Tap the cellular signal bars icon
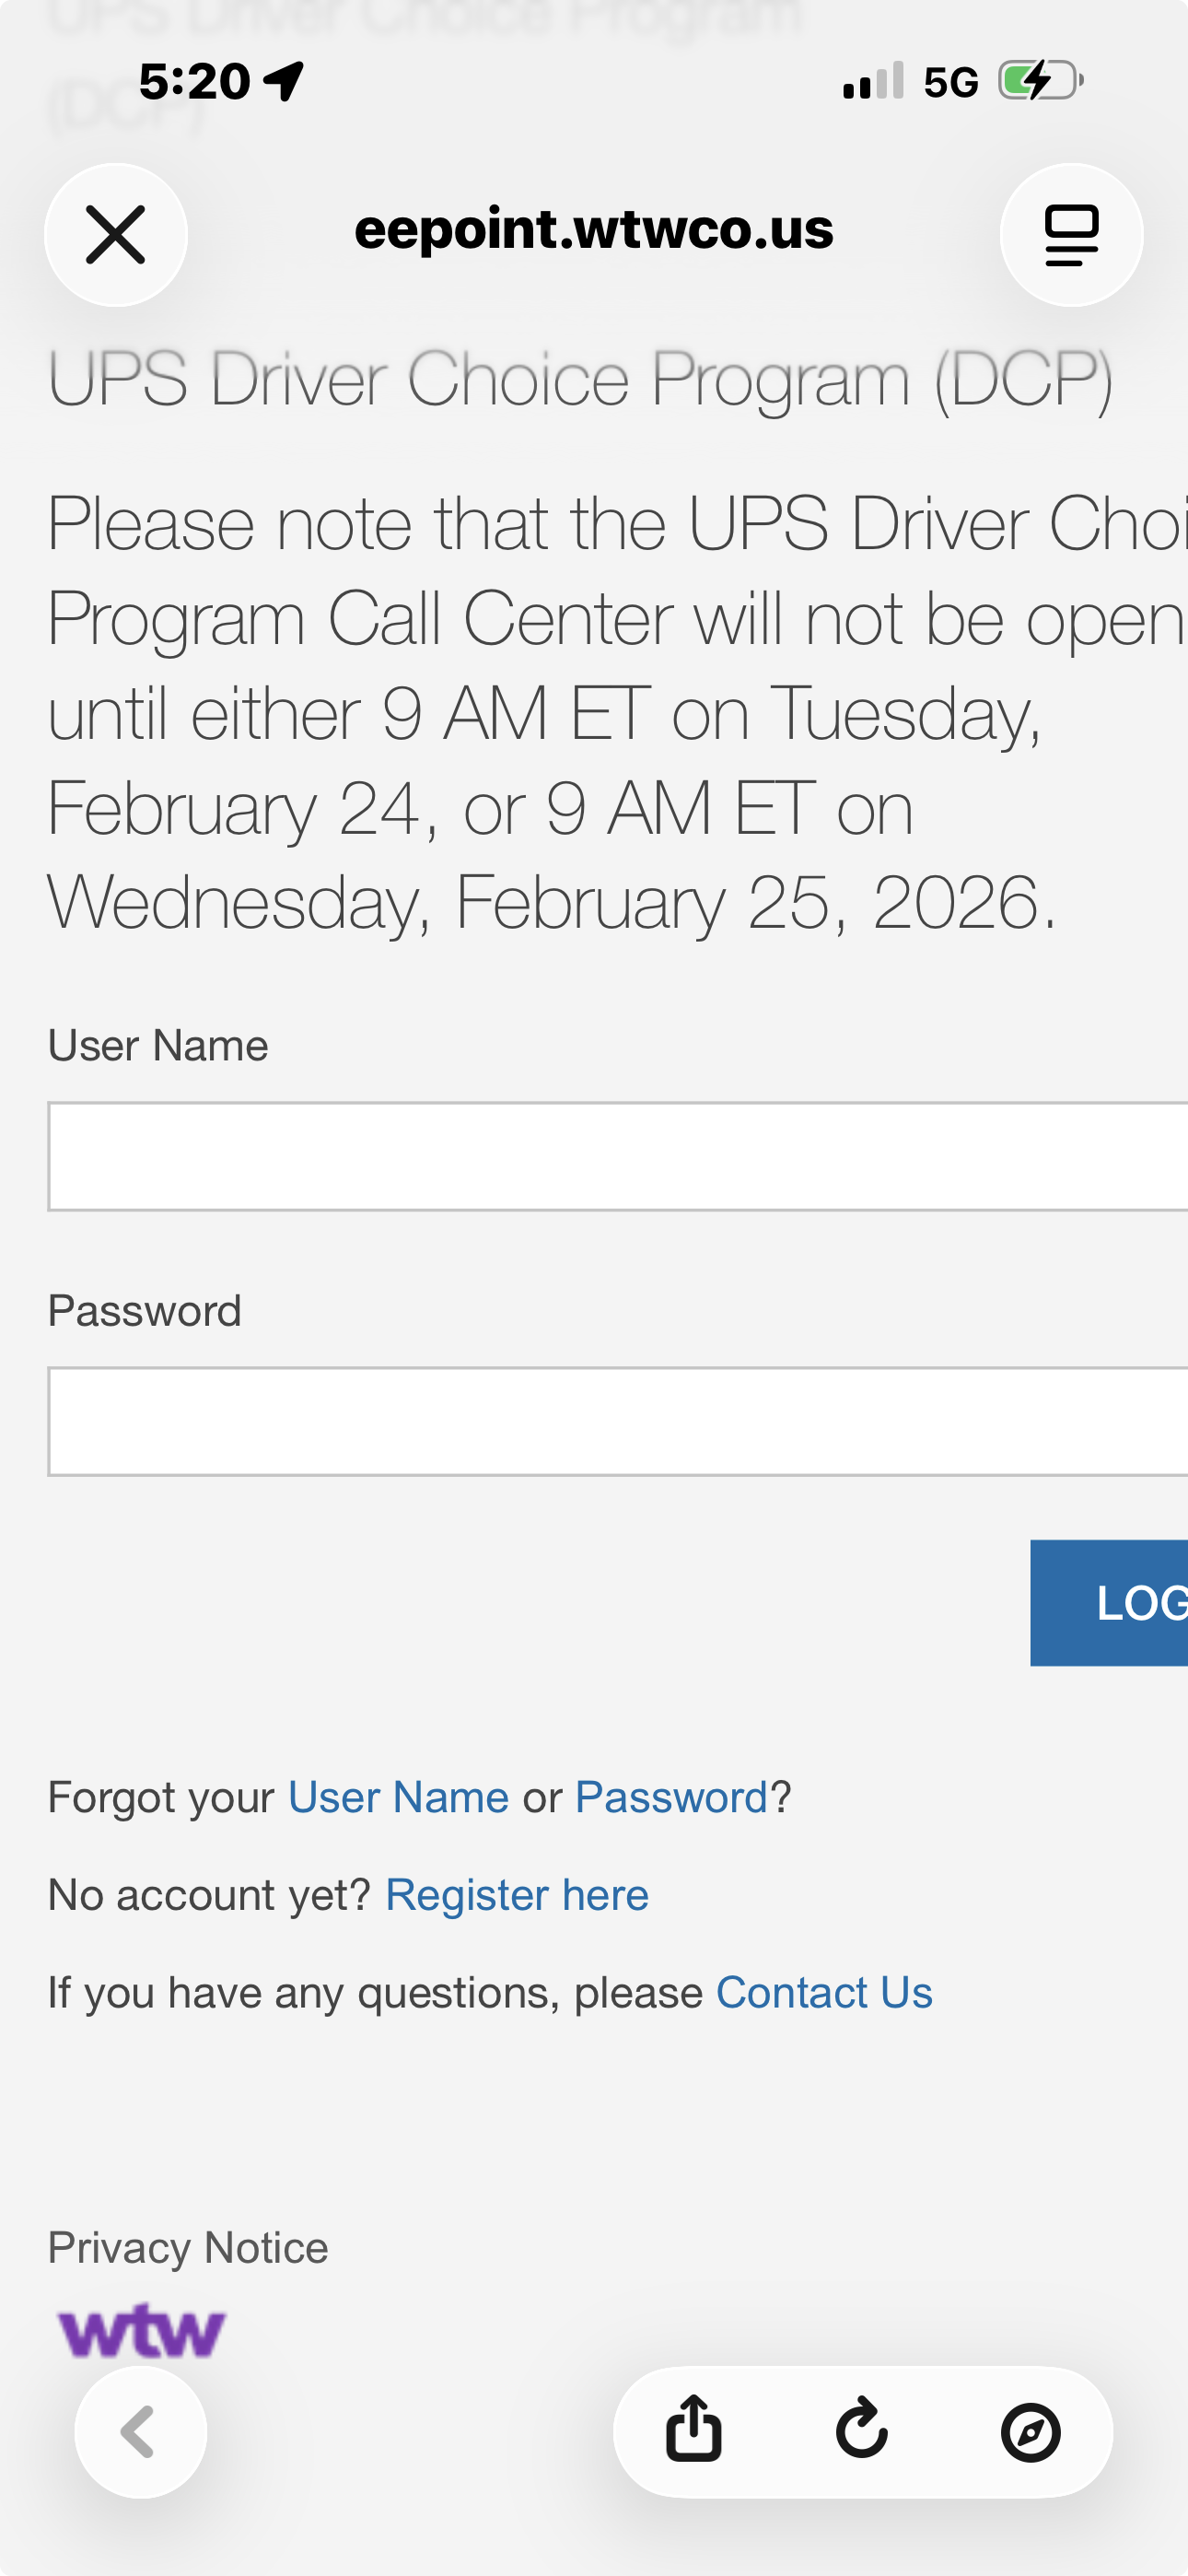This screenshot has height=2576, width=1188. click(873, 81)
